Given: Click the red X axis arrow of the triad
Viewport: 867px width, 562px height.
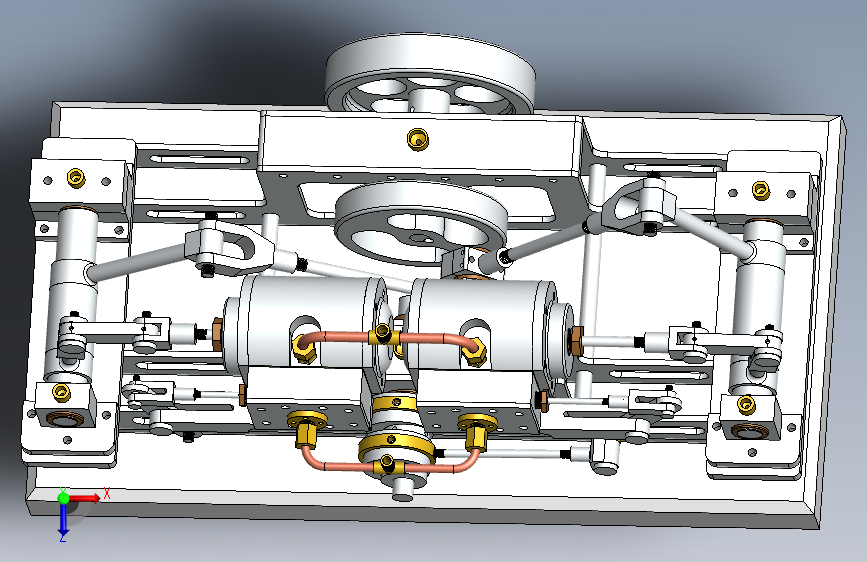Looking at the screenshot, I should tap(86, 498).
